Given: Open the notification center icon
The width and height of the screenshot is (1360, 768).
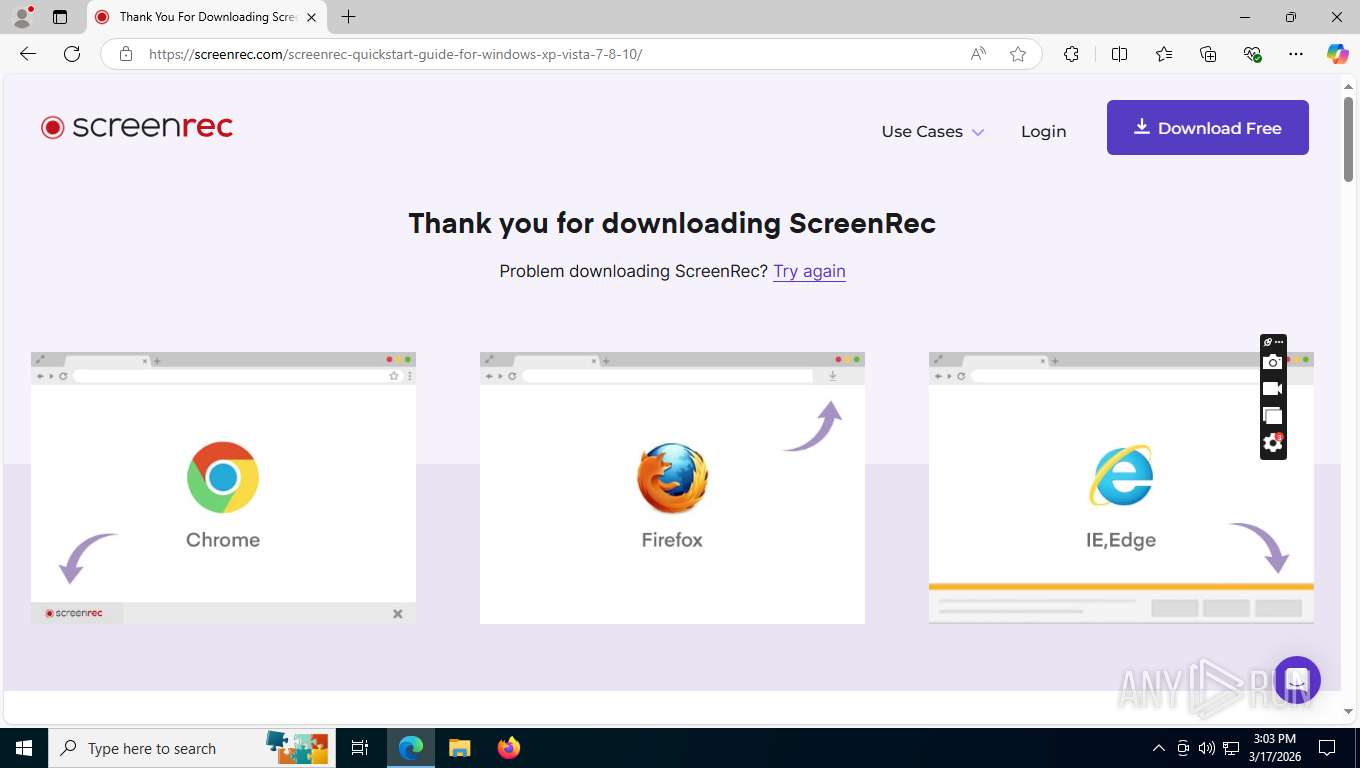Looking at the screenshot, I should coord(1327,748).
